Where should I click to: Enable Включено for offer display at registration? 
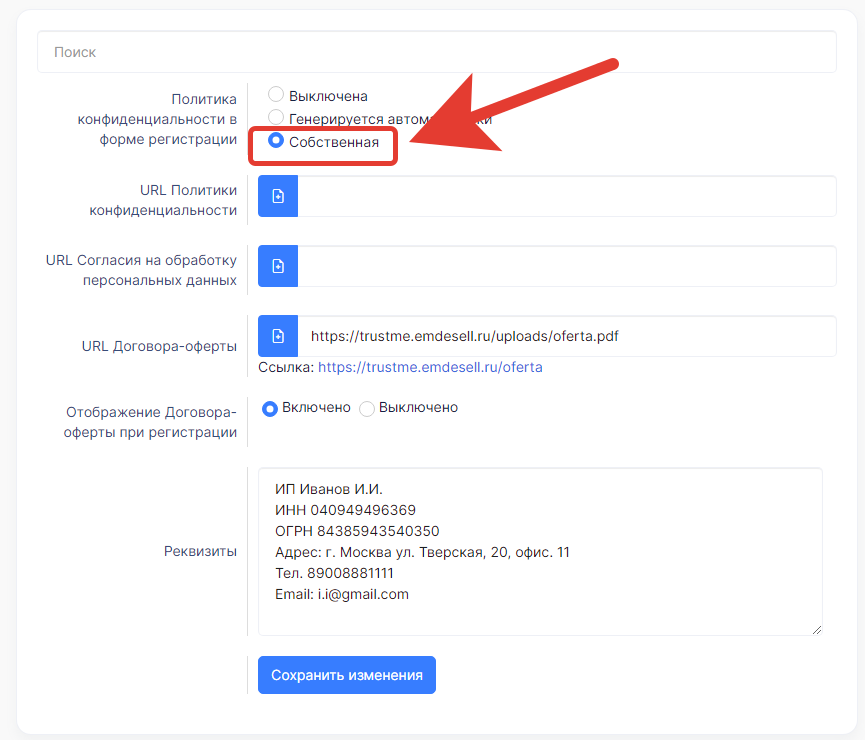click(x=269, y=408)
